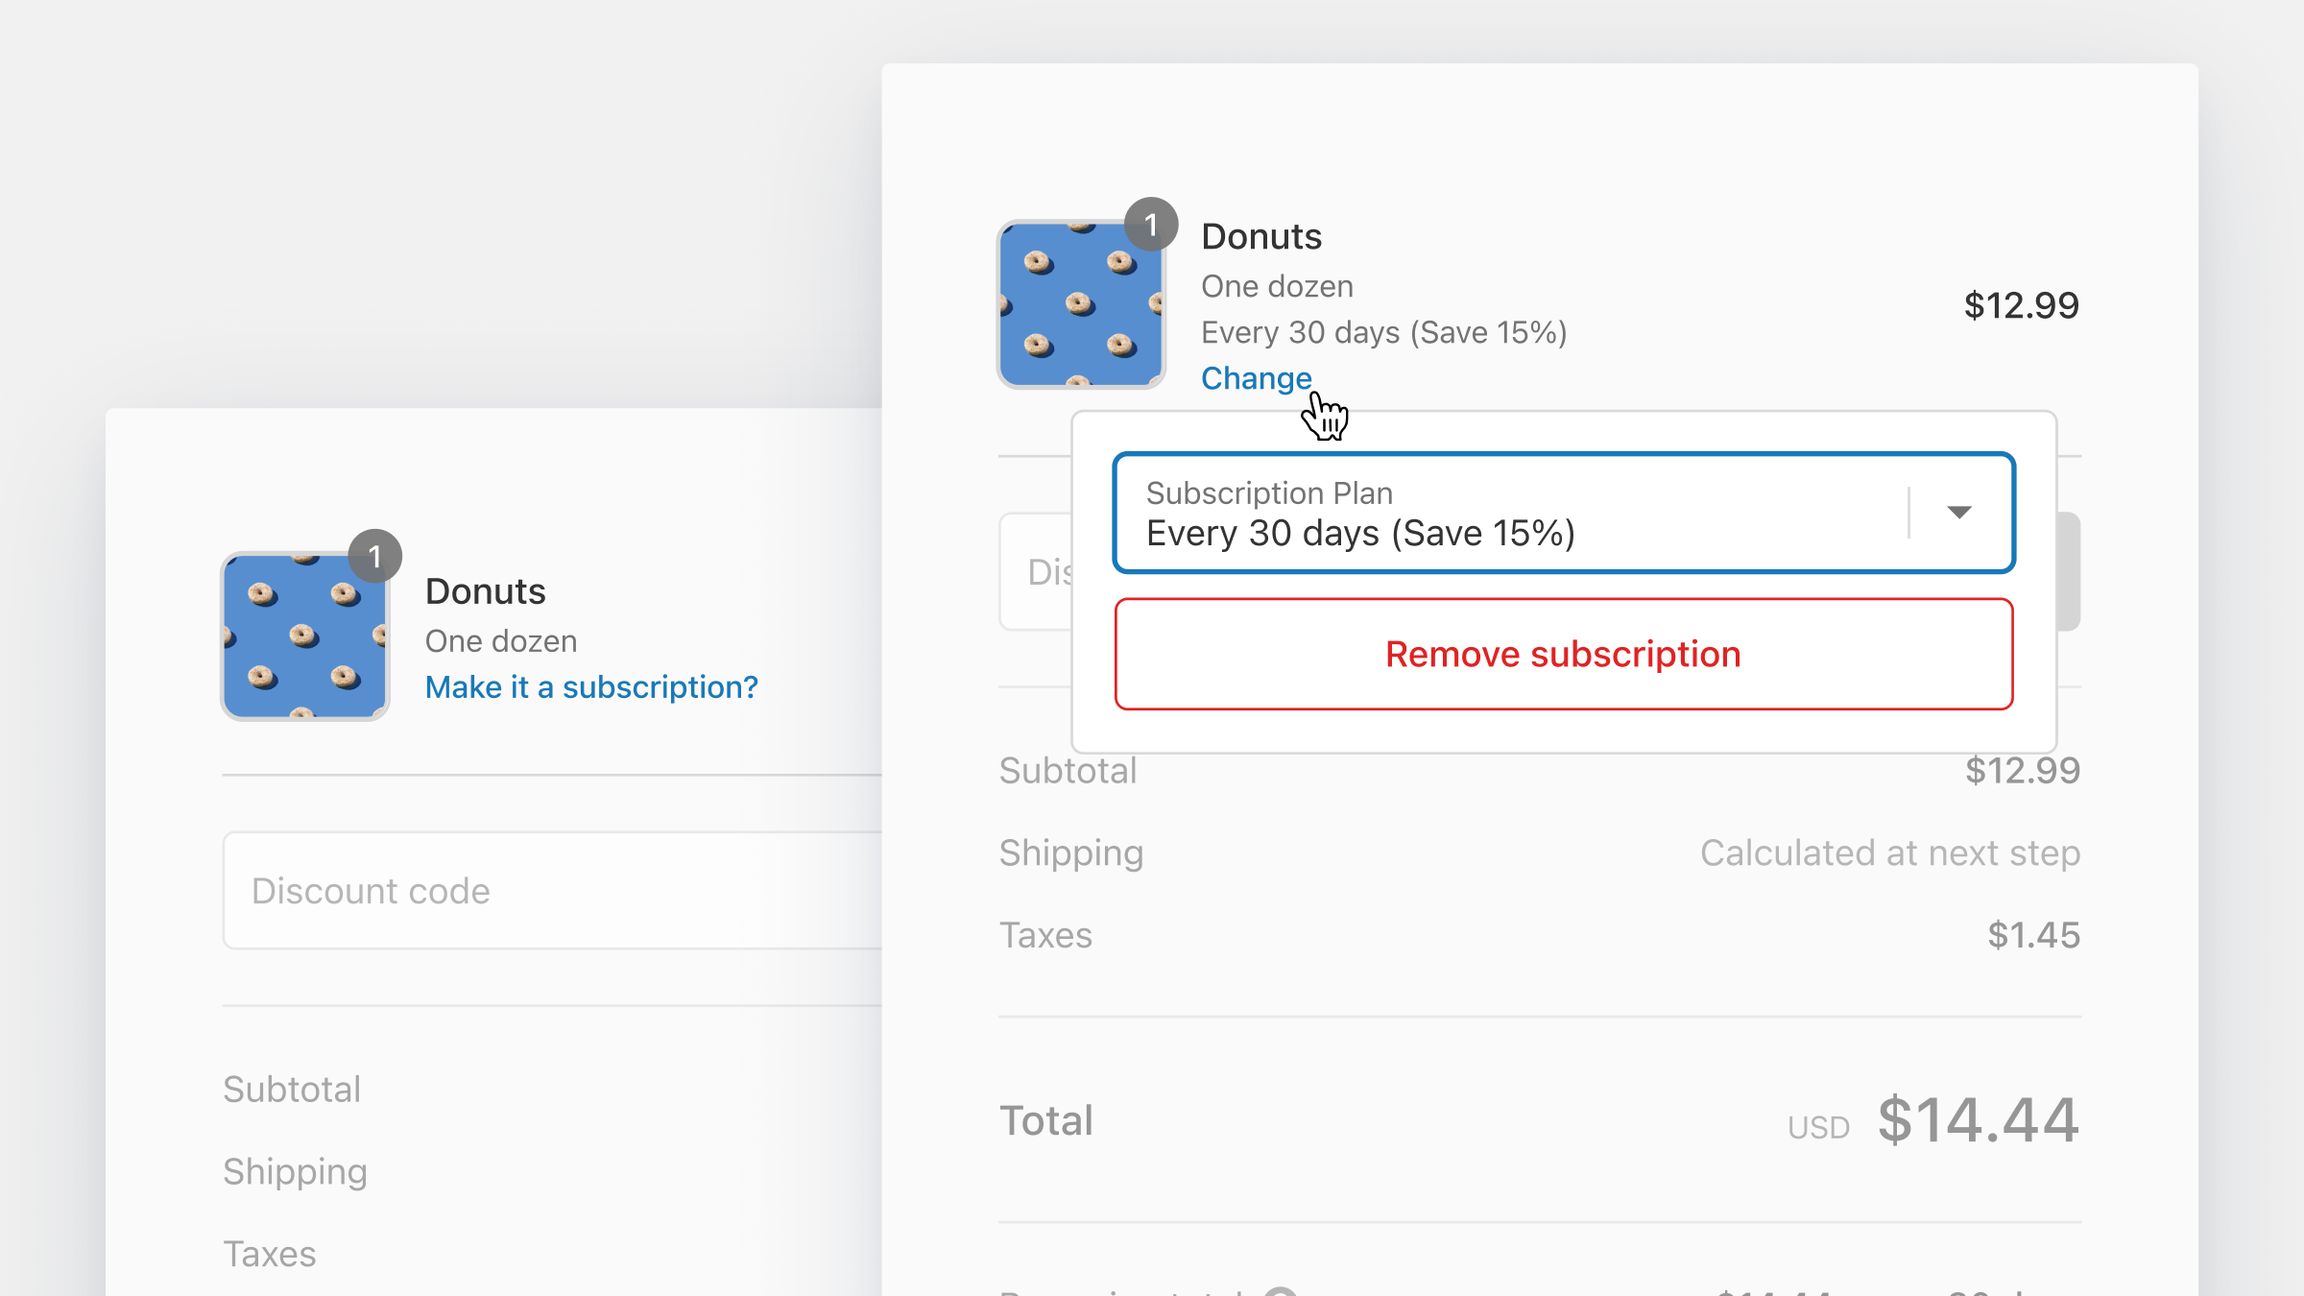This screenshot has width=2304, height=1296.
Task: Click the Donuts thumbnail in the right panel
Action: point(1081,304)
